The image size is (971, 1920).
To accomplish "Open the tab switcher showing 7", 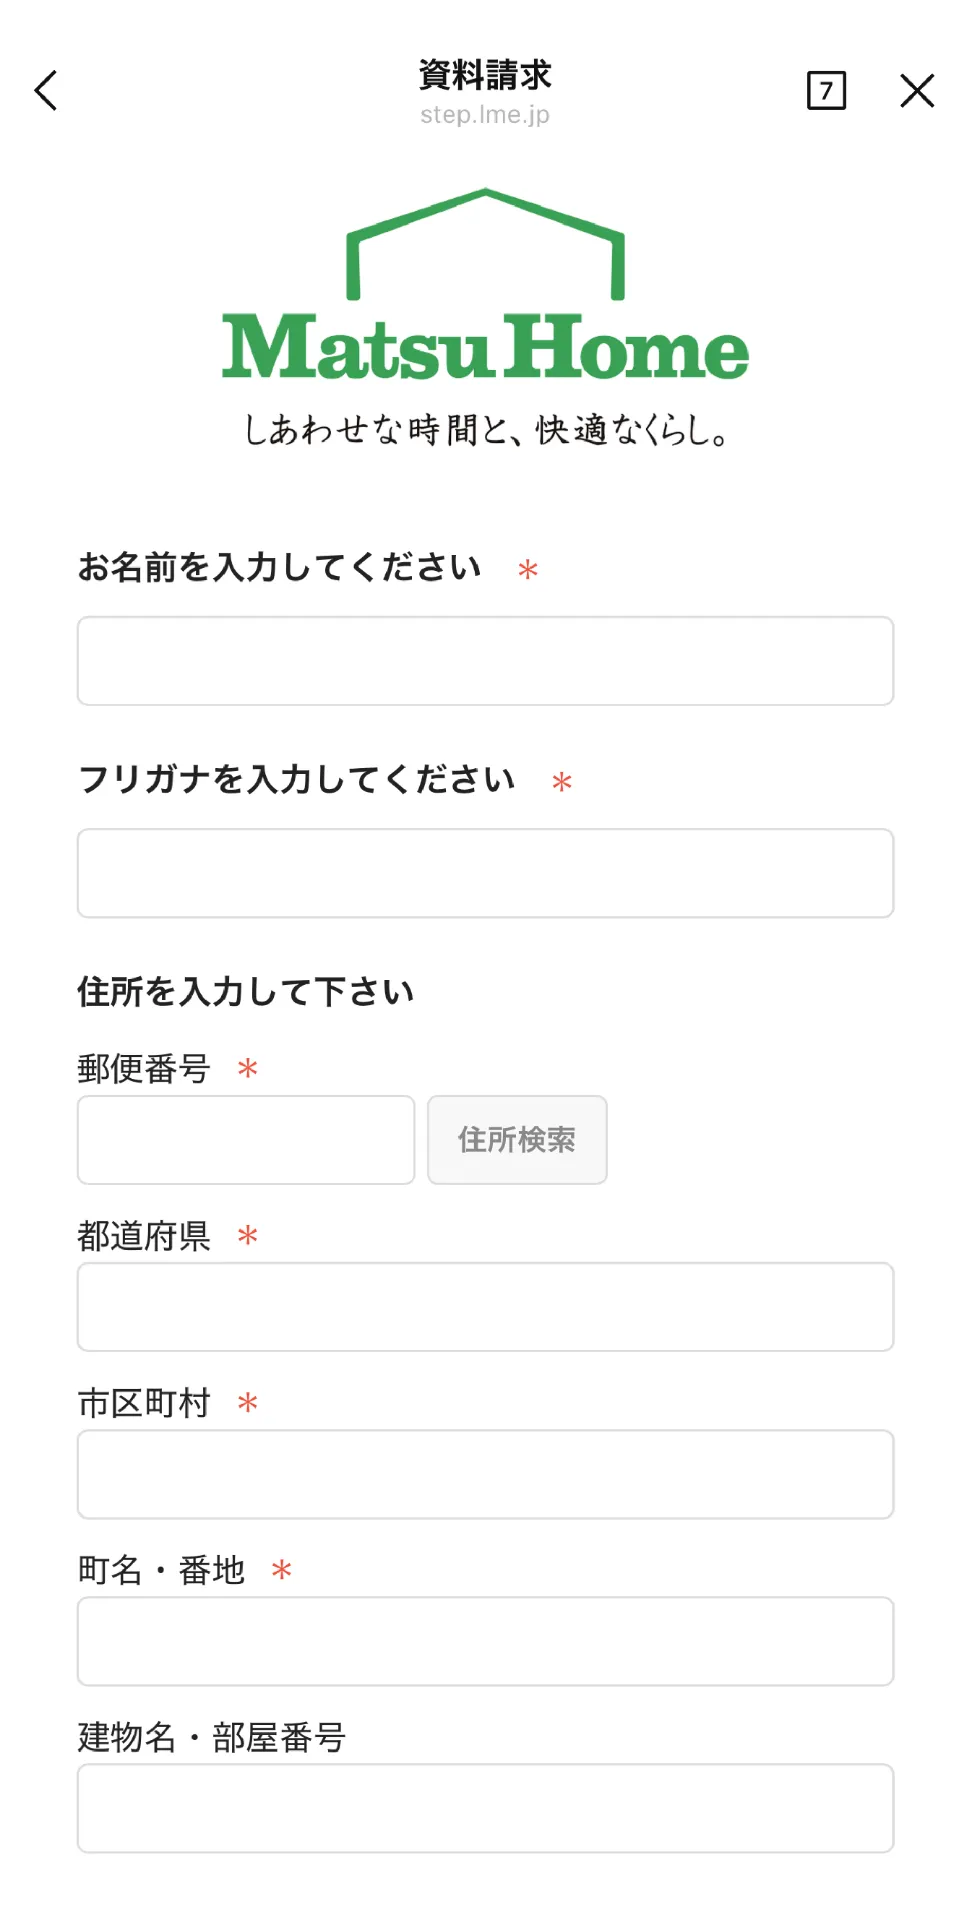I will [x=826, y=91].
